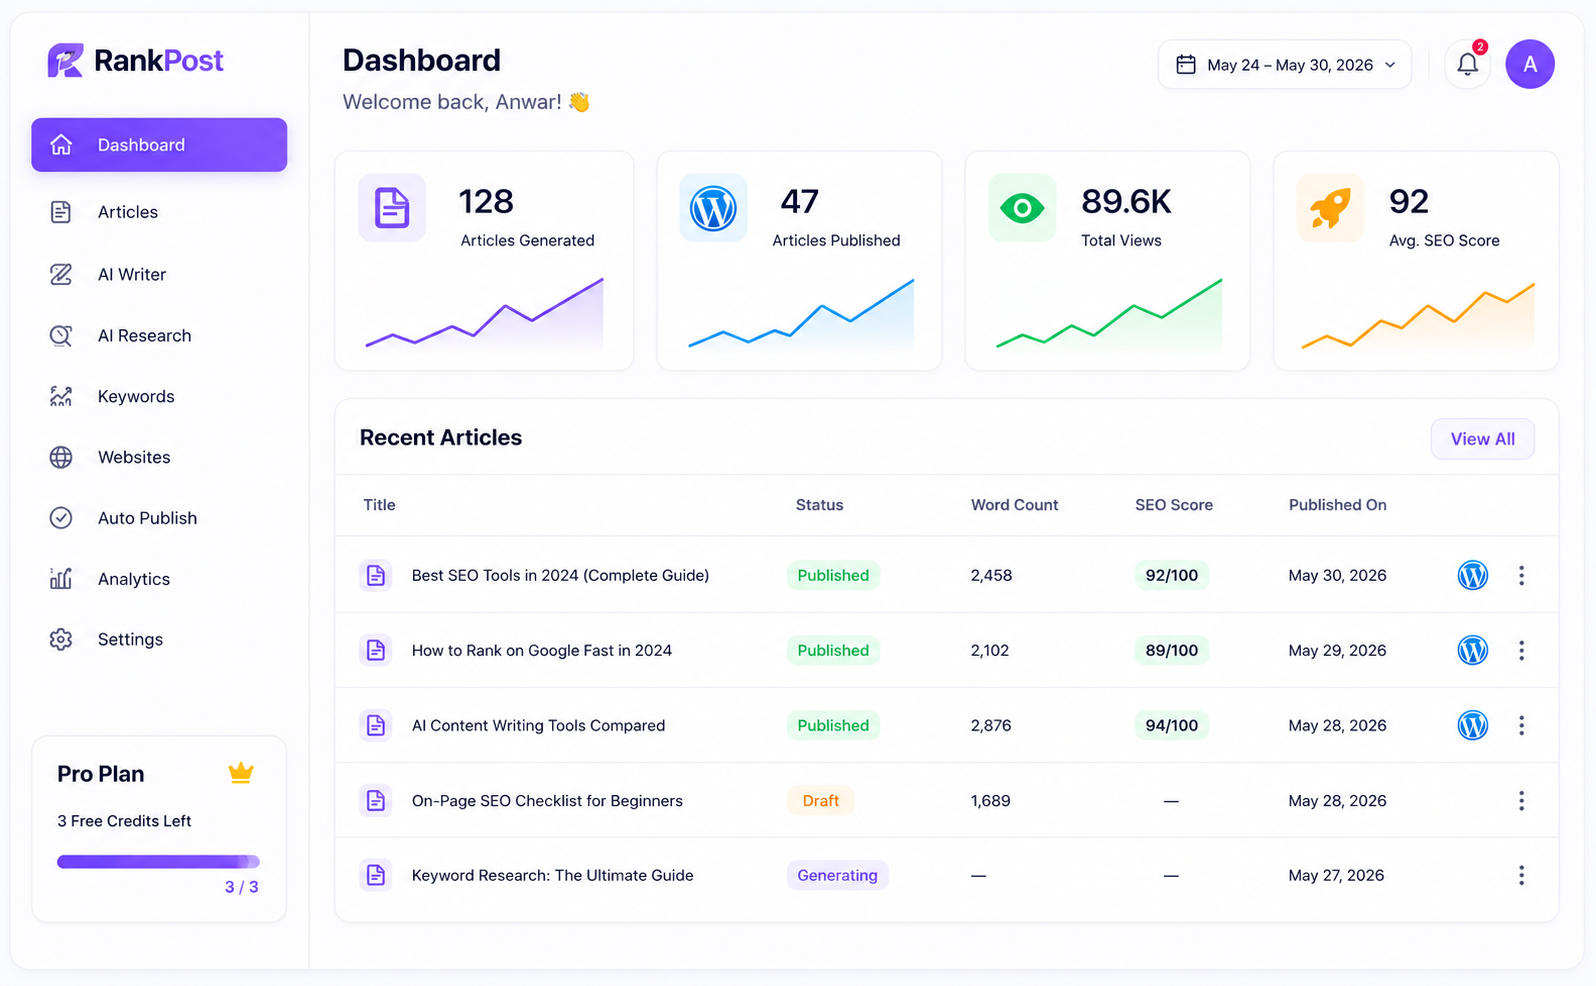Open notifications via the bell icon
The width and height of the screenshot is (1596, 986).
tap(1467, 64)
